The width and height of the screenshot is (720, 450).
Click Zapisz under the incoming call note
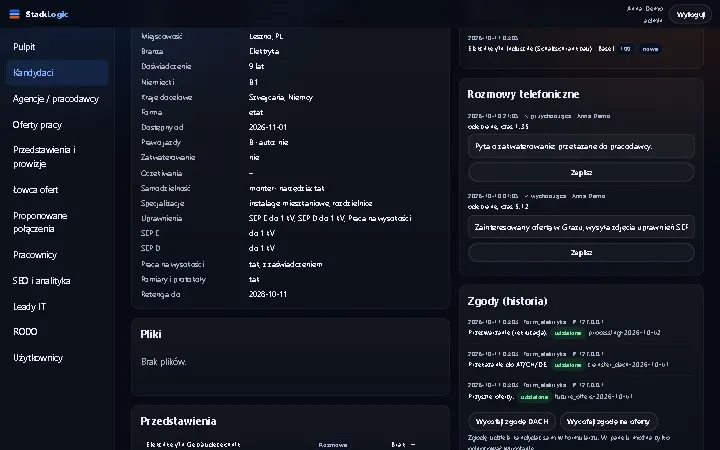581,173
